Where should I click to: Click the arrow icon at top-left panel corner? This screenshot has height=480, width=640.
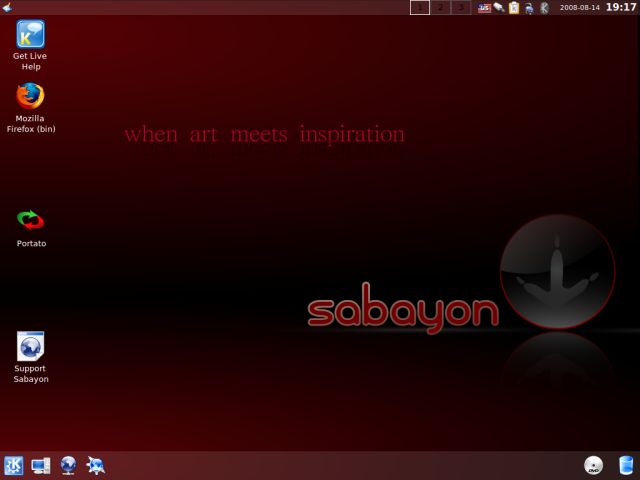[7, 7]
